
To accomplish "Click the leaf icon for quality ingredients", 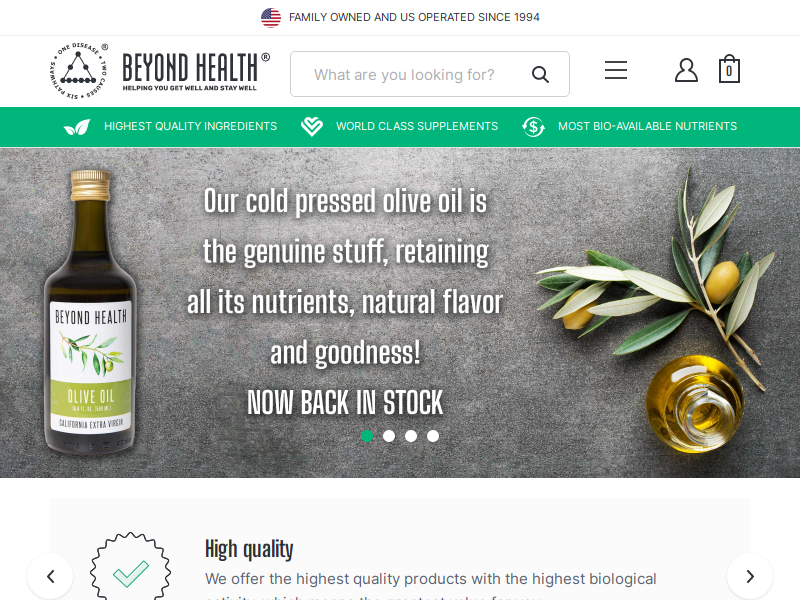I will [x=77, y=127].
